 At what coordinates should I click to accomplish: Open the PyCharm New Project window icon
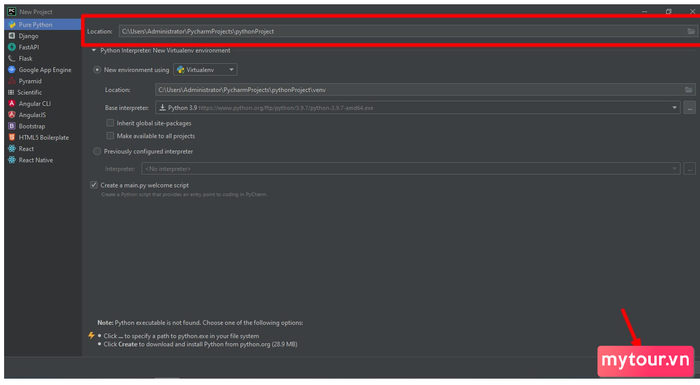coord(12,12)
